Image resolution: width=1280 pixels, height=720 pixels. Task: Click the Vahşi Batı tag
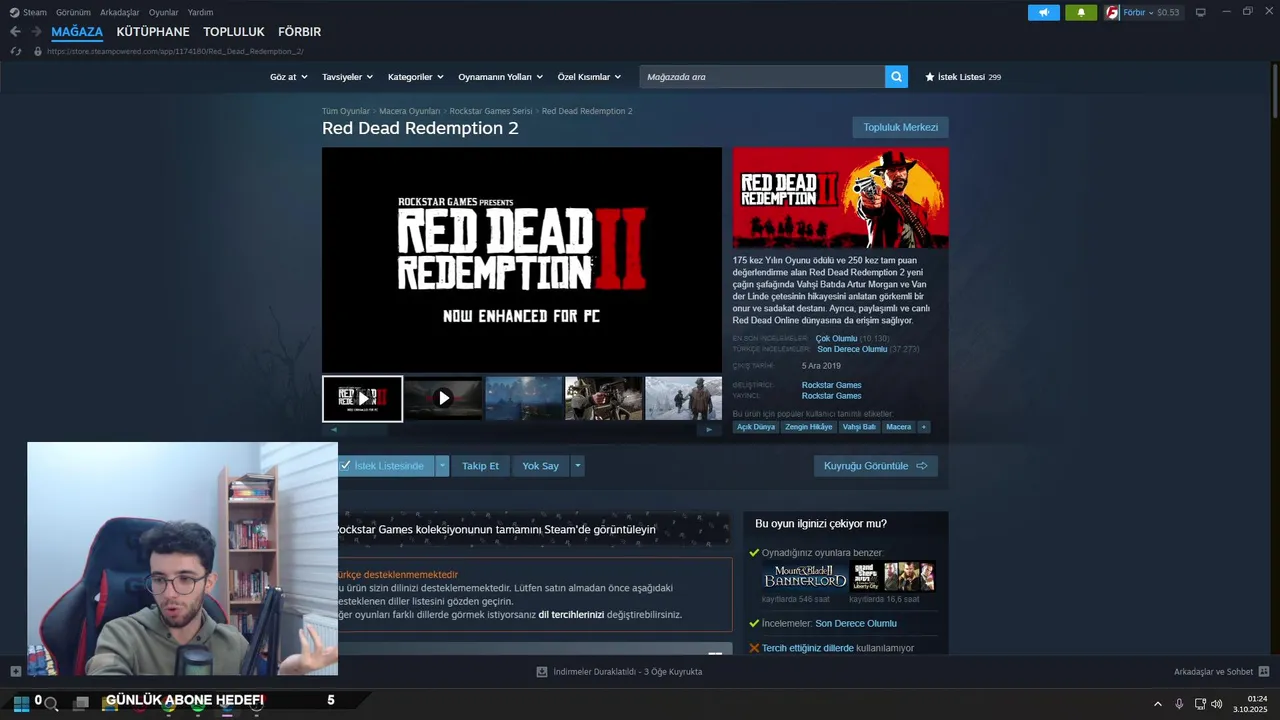[859, 427]
